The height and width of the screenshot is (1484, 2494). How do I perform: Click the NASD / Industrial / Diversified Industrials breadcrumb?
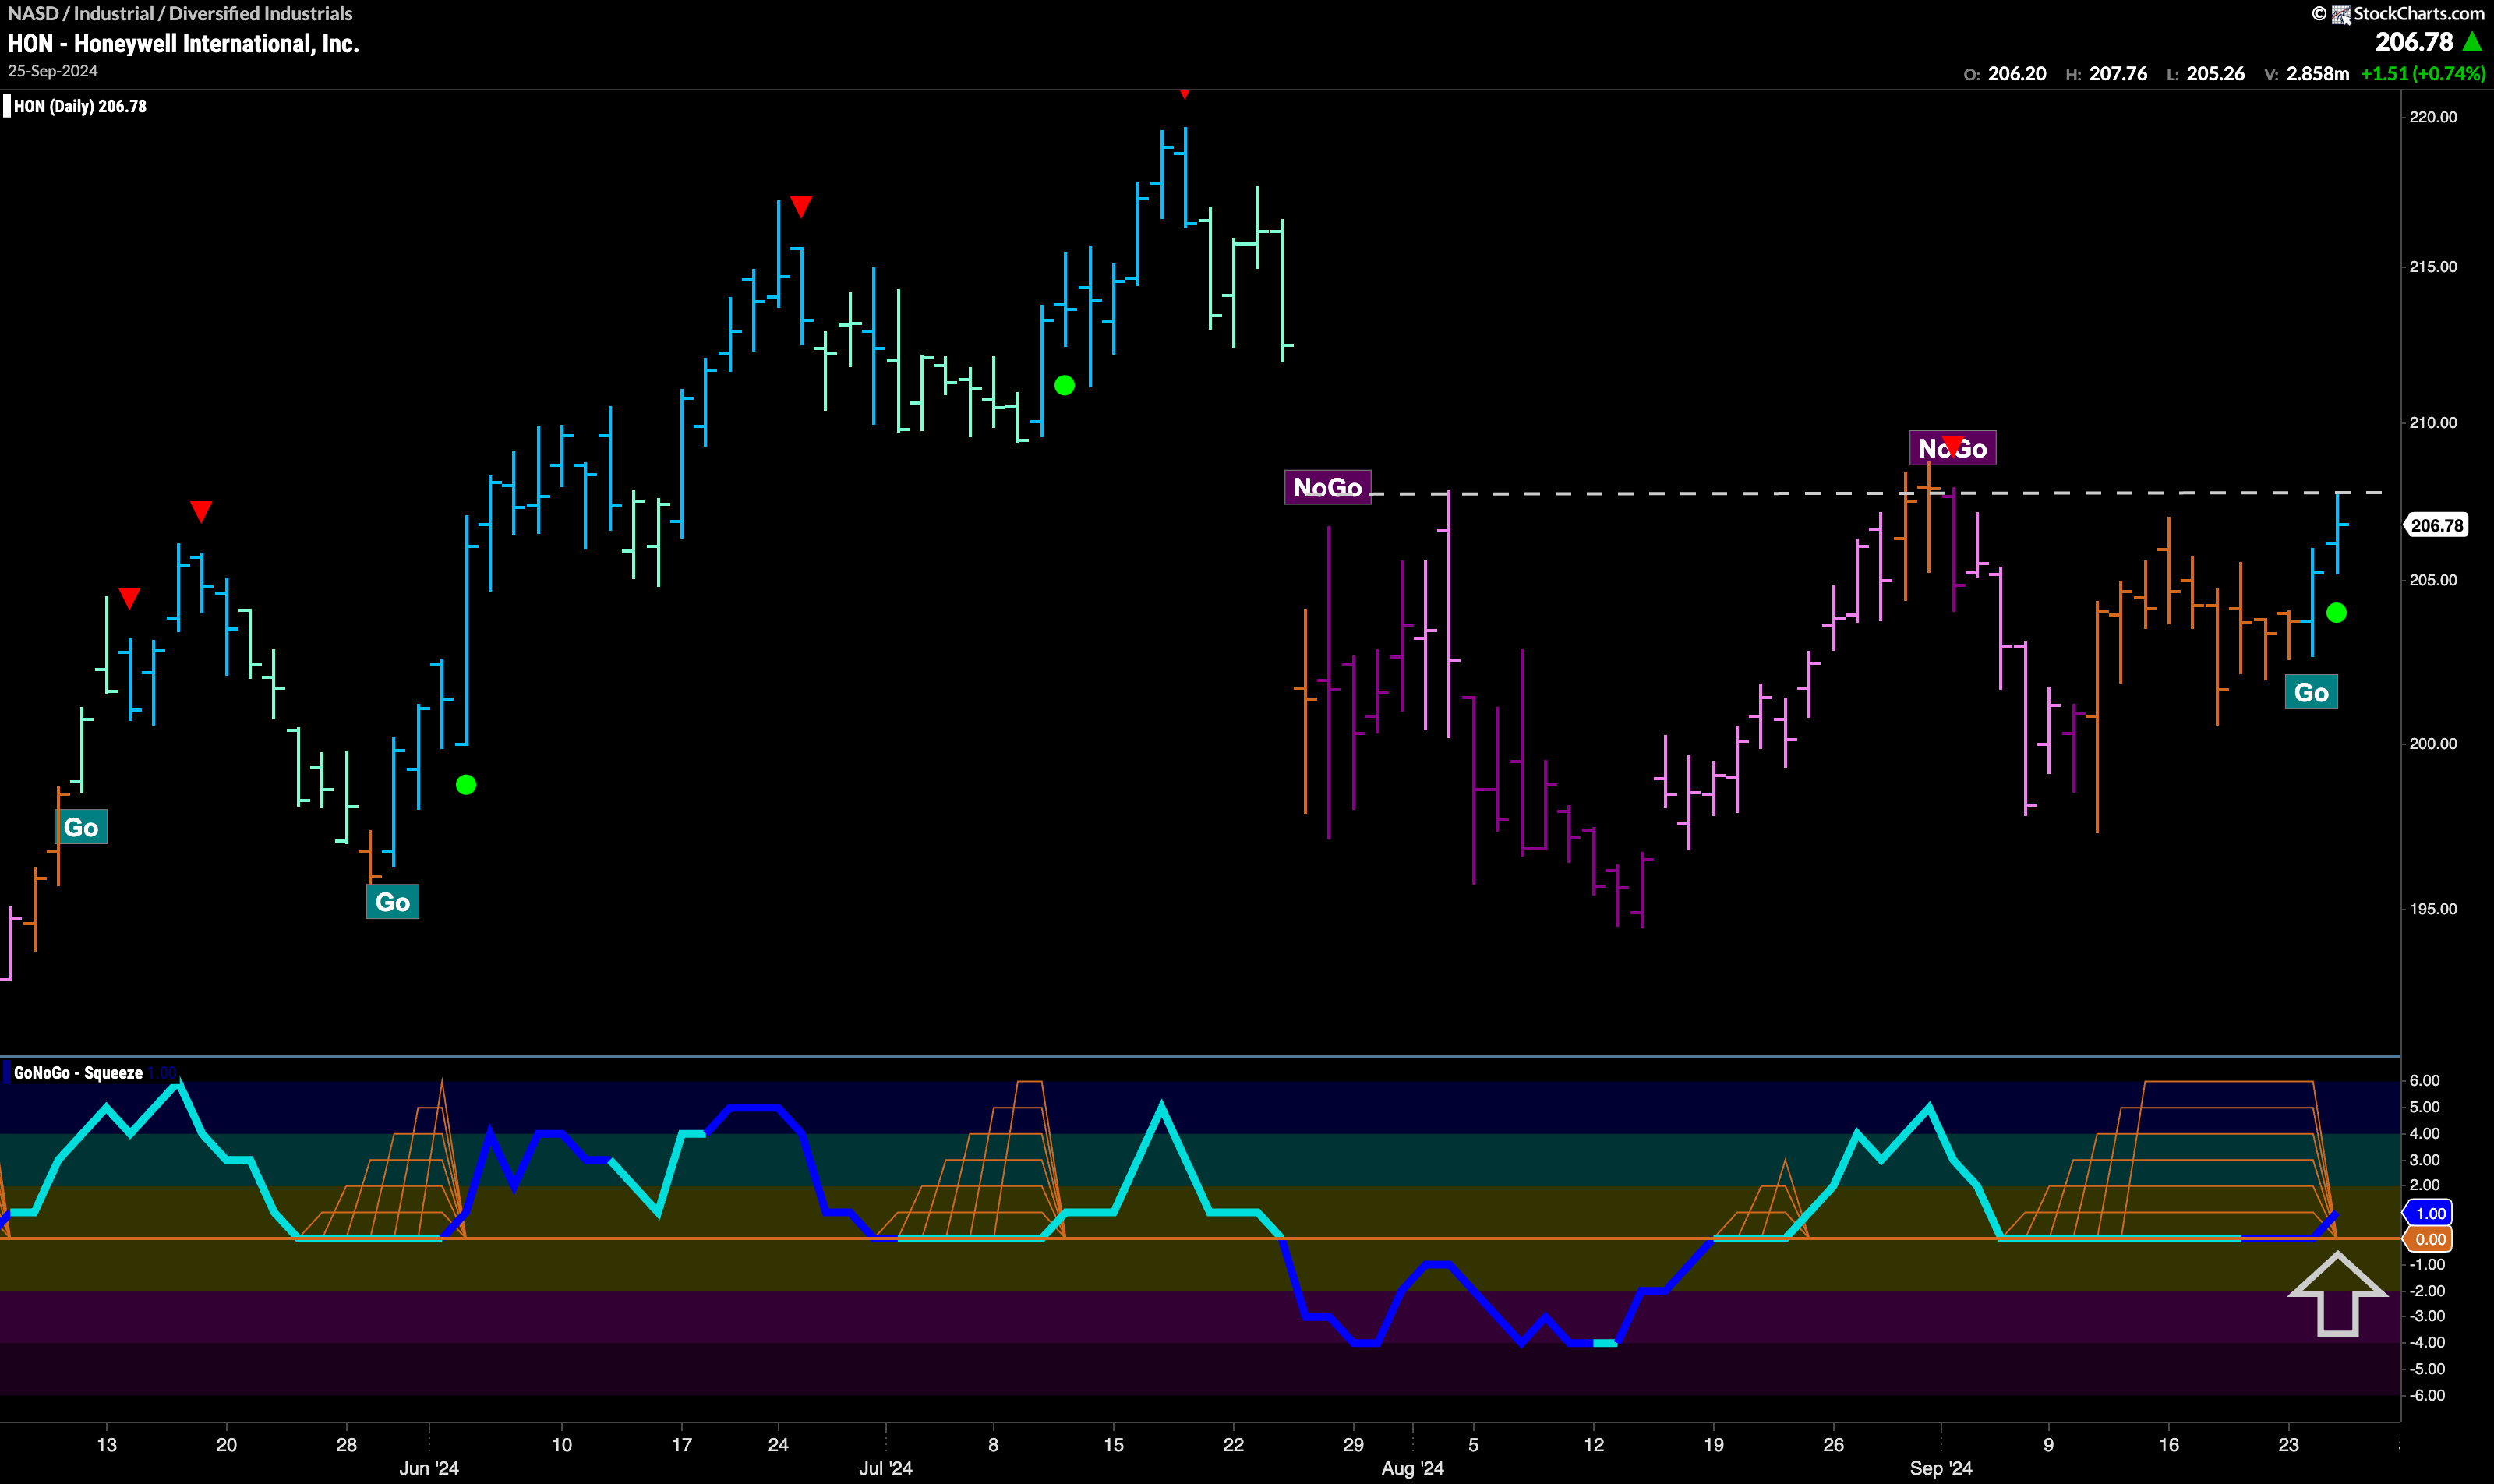coord(180,14)
